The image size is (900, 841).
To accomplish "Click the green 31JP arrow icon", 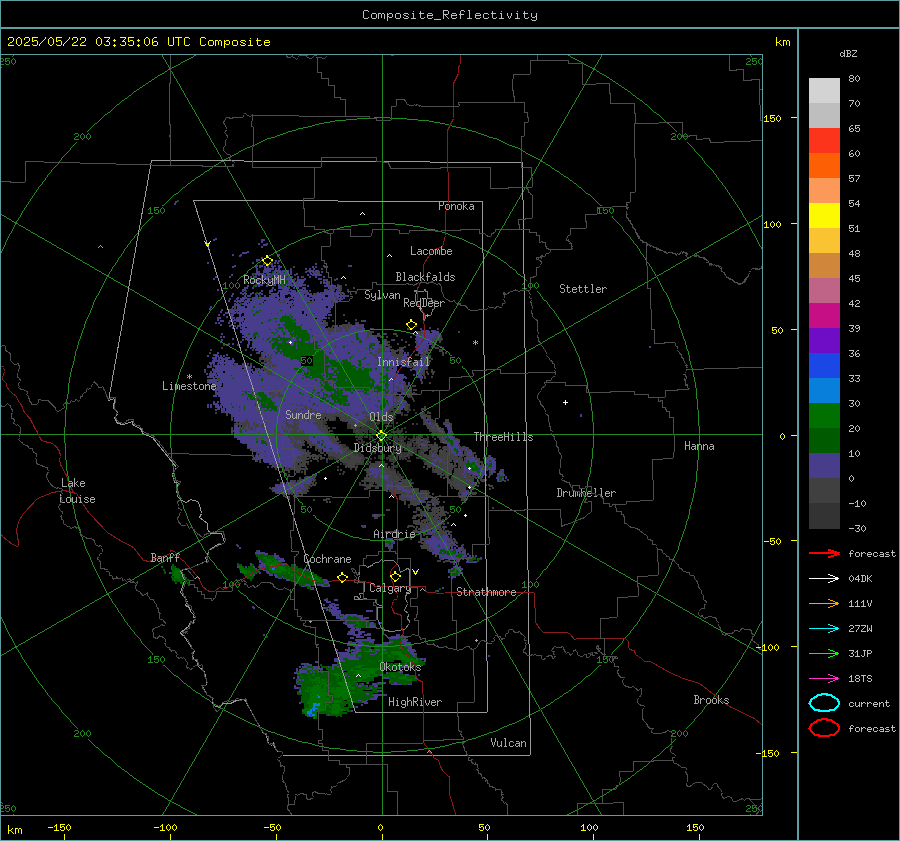I will tap(824, 653).
